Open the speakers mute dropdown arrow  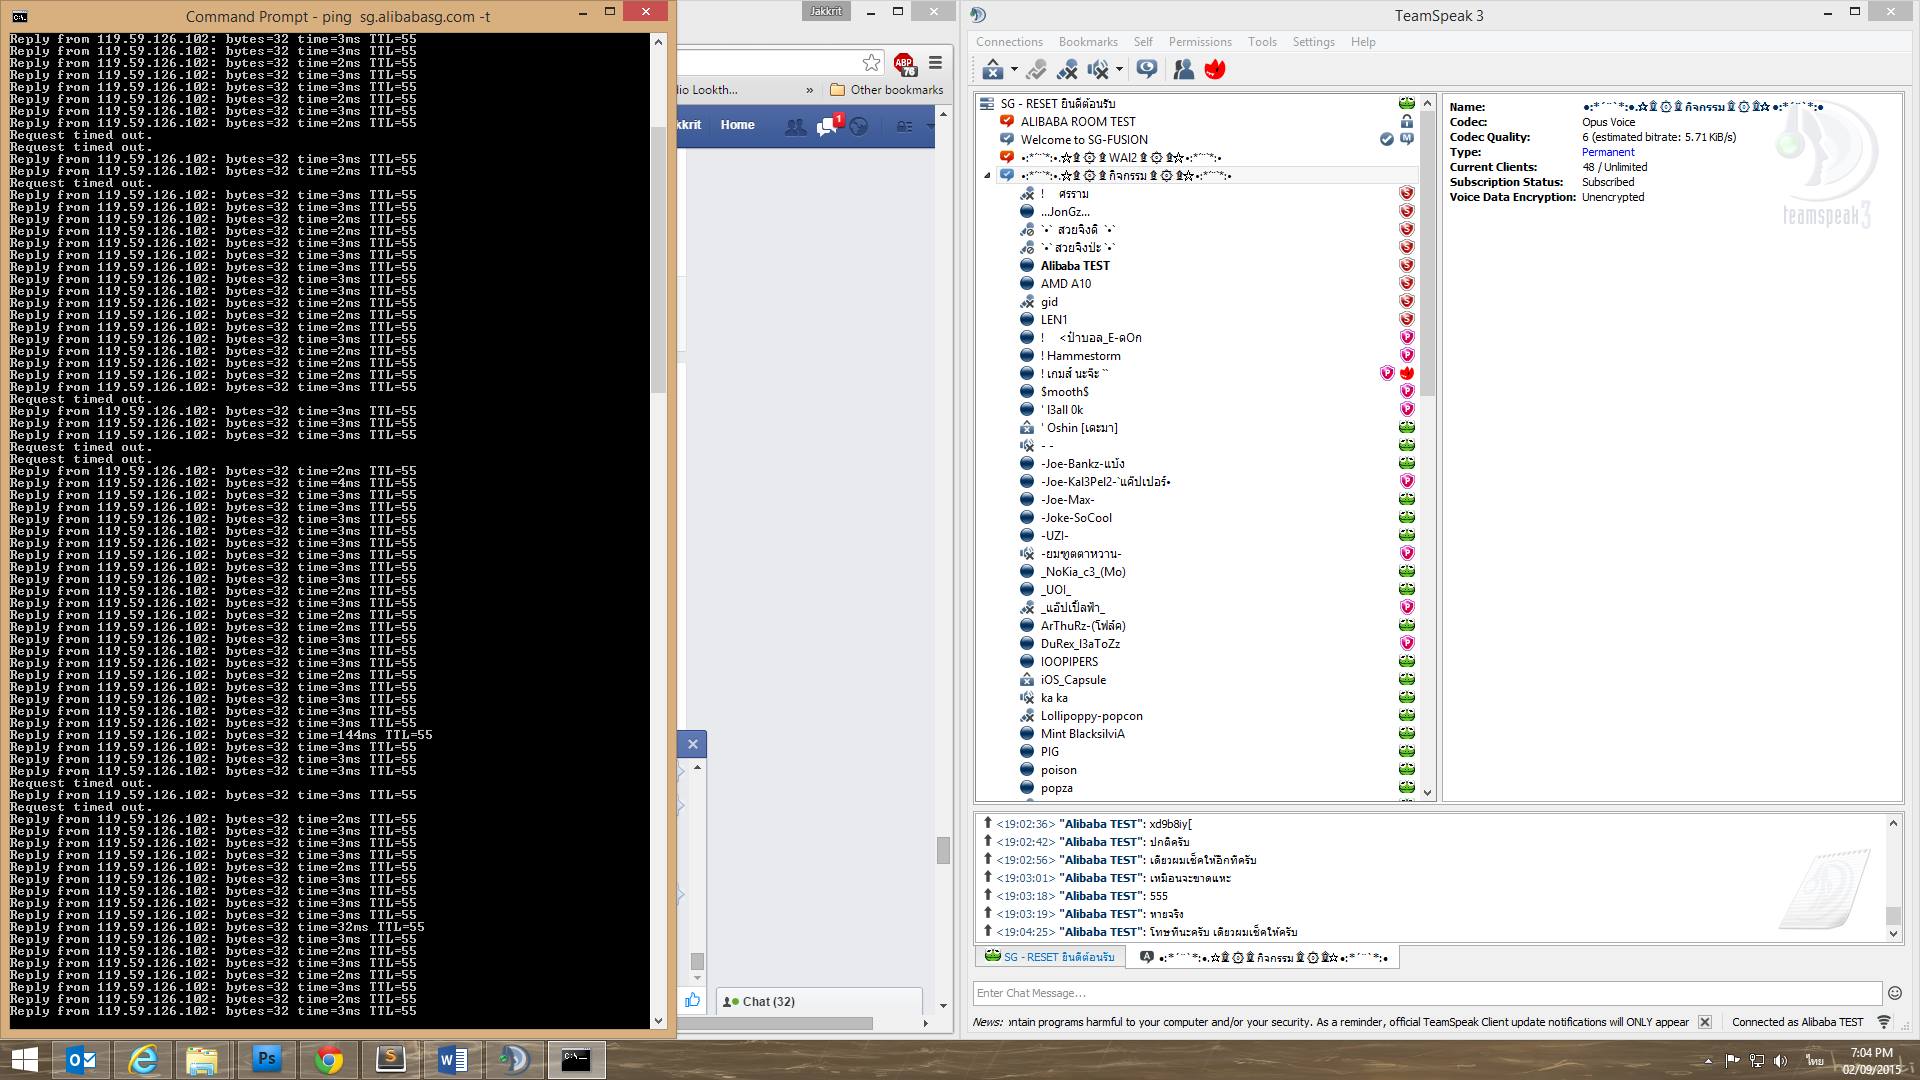click(1119, 70)
